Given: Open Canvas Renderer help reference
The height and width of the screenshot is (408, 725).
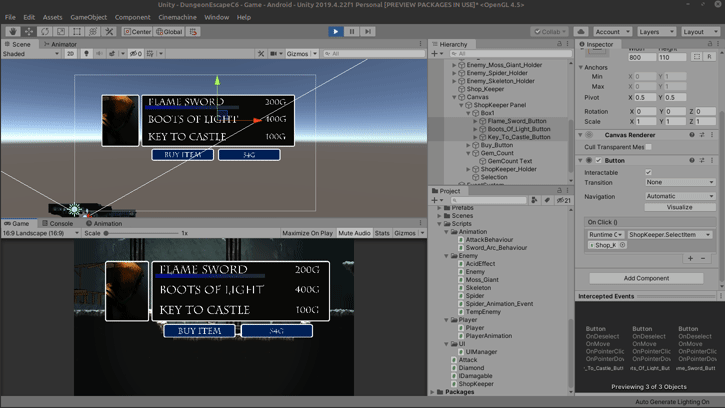Looking at the screenshot, I should pyautogui.click(x=692, y=135).
